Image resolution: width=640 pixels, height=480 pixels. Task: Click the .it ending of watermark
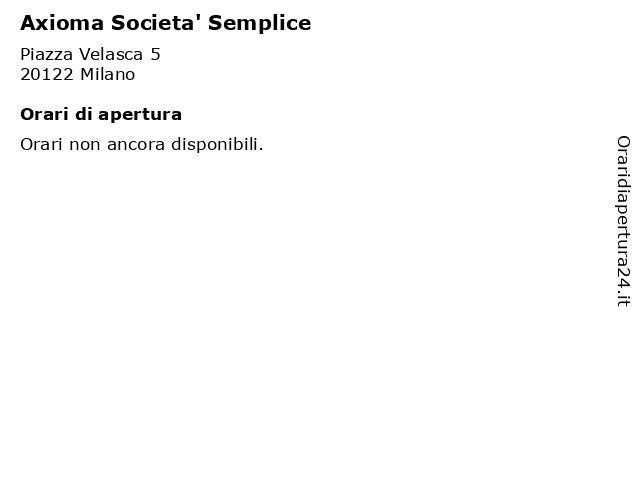point(623,298)
